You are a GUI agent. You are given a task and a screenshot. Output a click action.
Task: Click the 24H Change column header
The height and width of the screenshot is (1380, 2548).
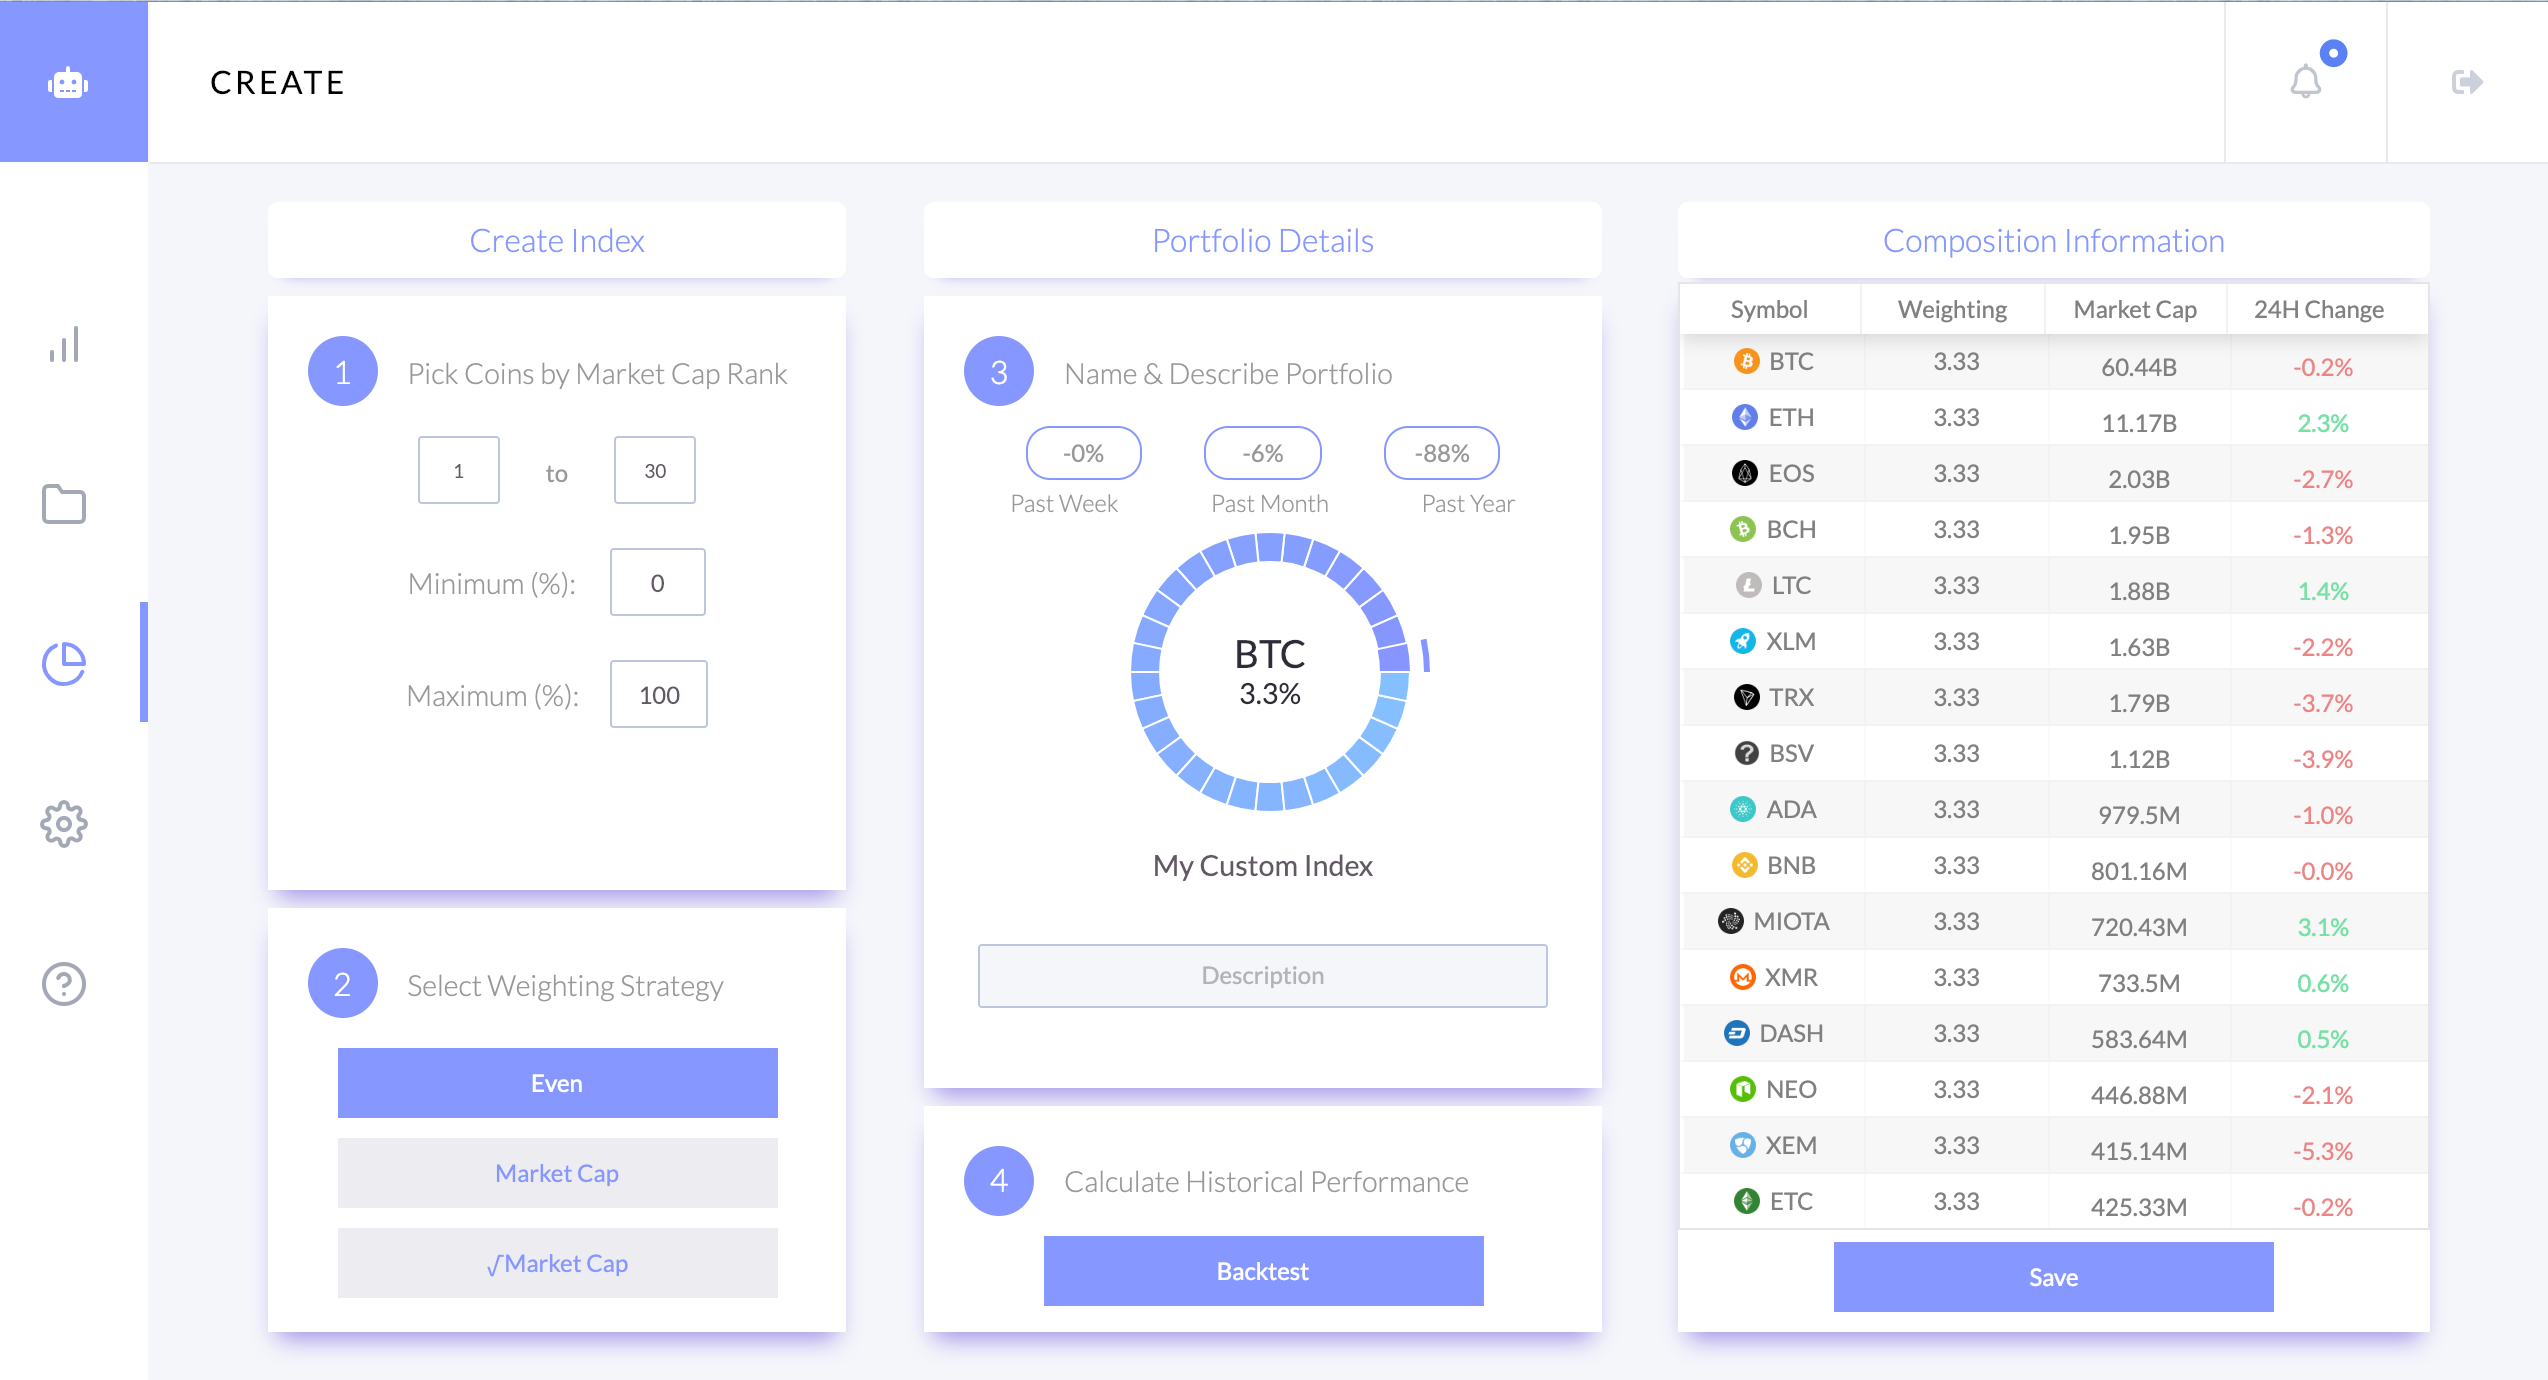[x=2318, y=309]
